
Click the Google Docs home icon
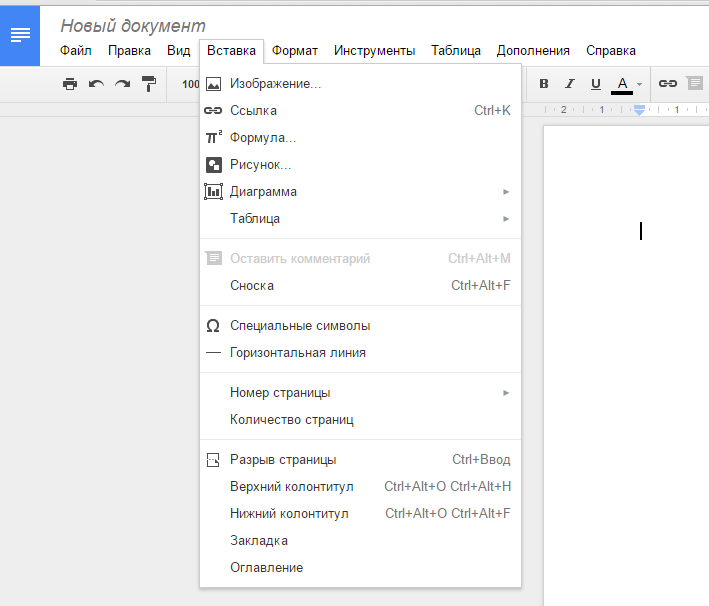[x=20, y=36]
